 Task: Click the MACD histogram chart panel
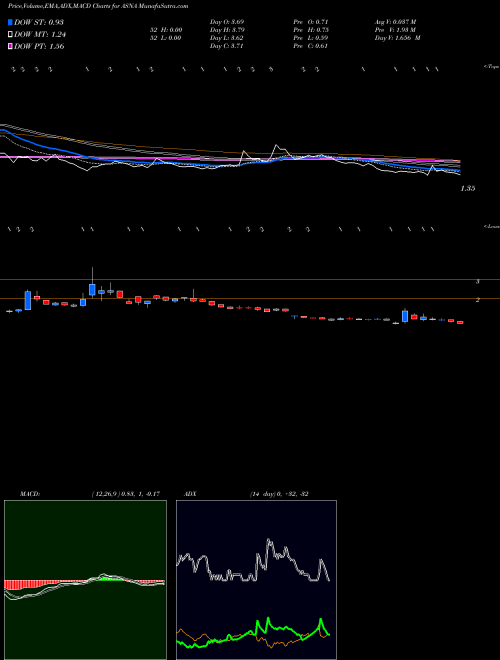click(85, 580)
